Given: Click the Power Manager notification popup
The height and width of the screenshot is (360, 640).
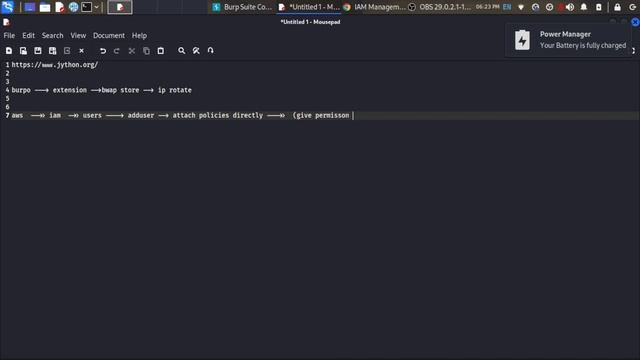Looking at the screenshot, I should click(x=568, y=40).
